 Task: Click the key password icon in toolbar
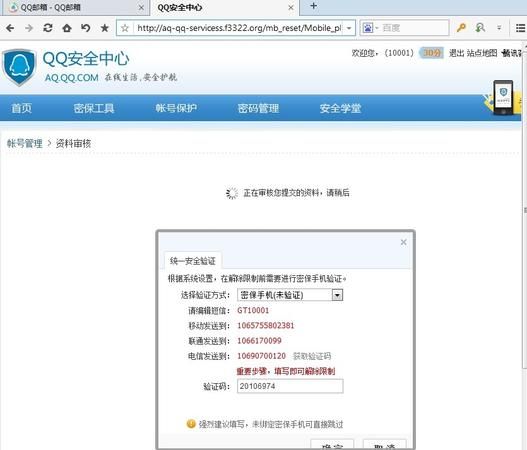[x=461, y=28]
